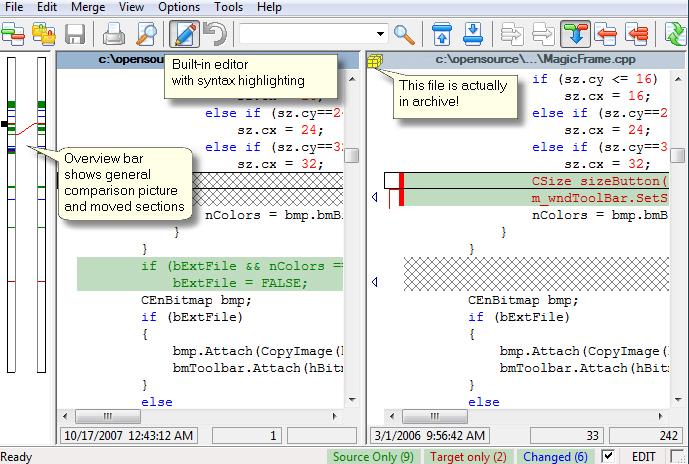689x464 pixels.
Task: Toggle the status bar checkbox before EDIT
Action: [x=608, y=456]
